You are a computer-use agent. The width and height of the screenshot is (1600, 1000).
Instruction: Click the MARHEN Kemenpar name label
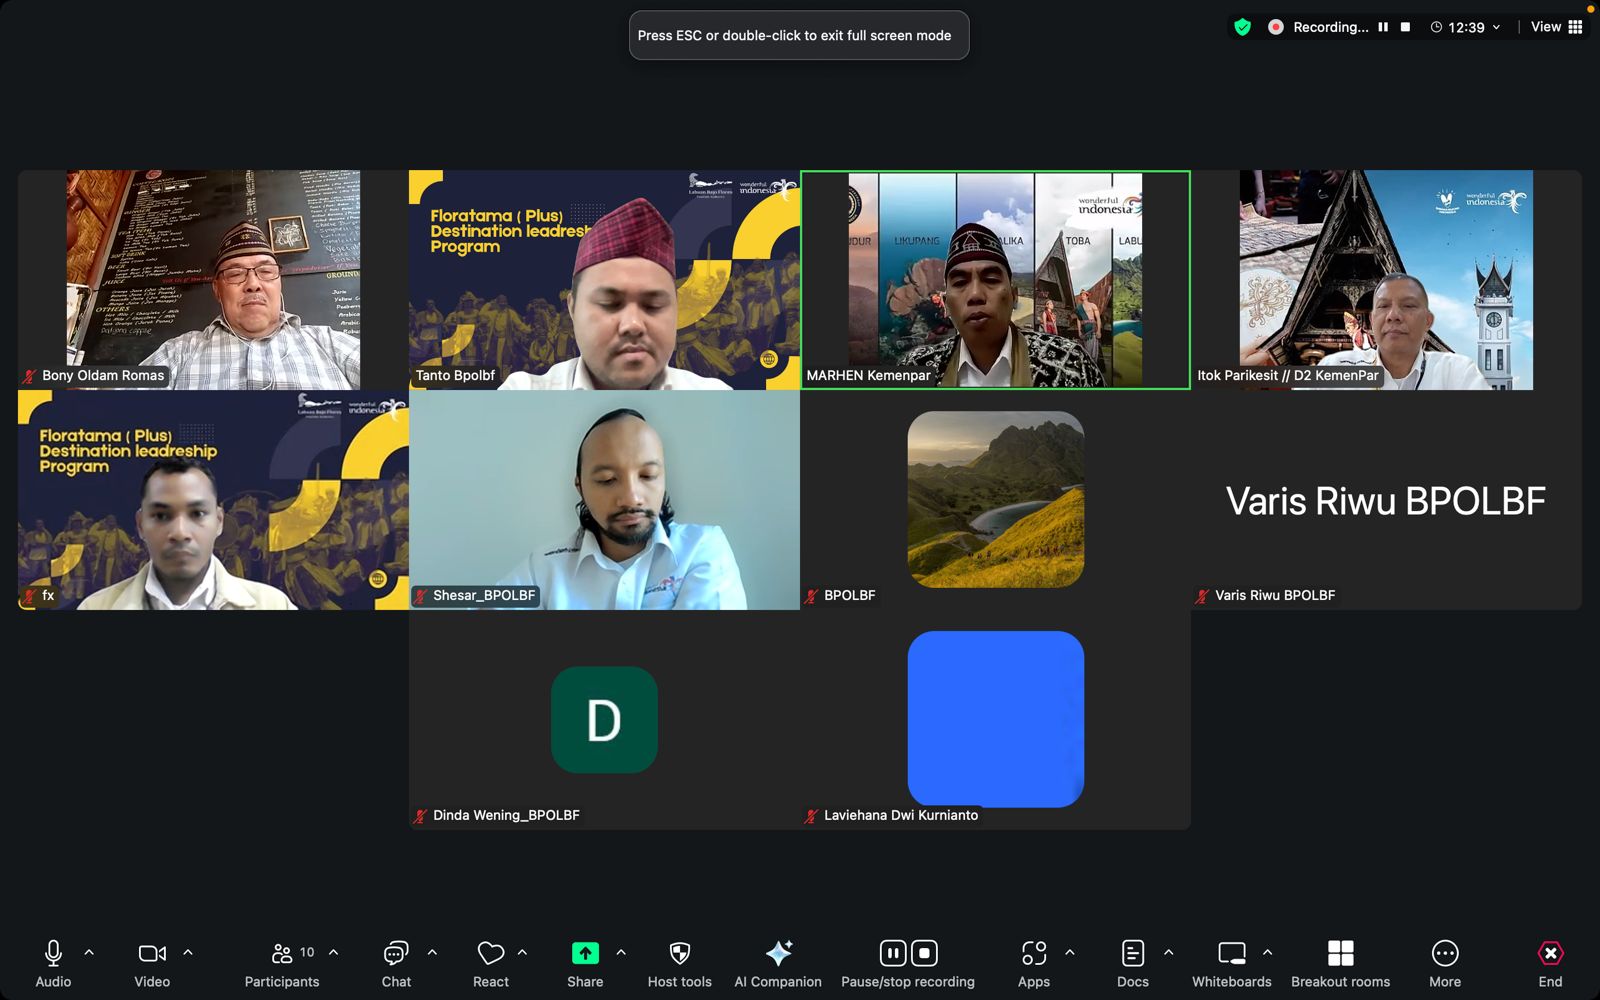[868, 375]
